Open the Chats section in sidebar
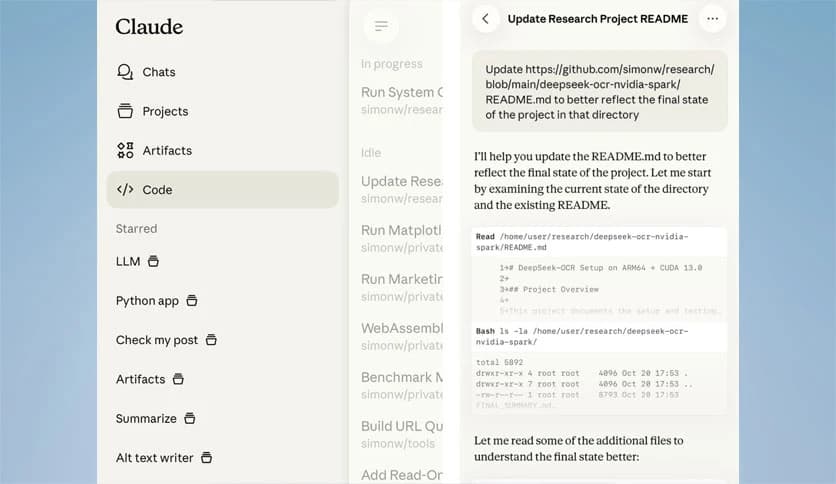This screenshot has height=484, width=836. [158, 72]
